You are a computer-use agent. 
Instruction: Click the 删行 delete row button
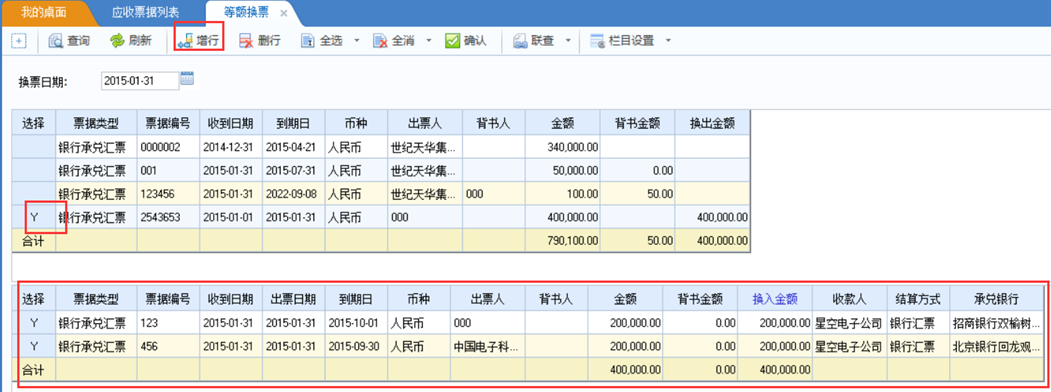[x=260, y=41]
